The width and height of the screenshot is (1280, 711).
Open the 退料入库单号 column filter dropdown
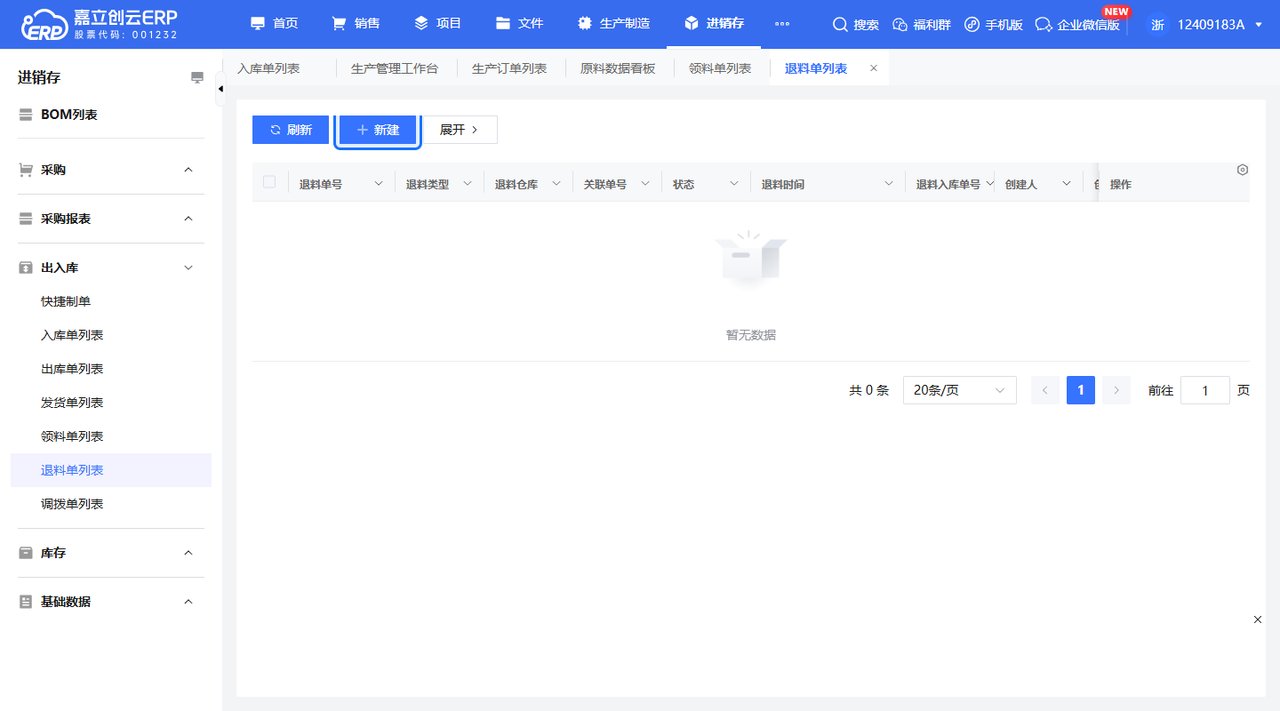(x=990, y=184)
